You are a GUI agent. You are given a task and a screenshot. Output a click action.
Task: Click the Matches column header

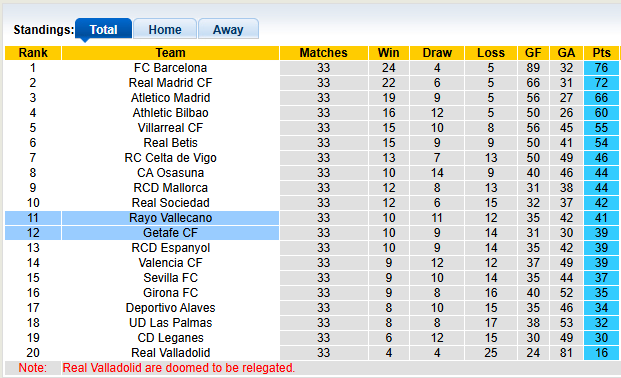coord(324,53)
